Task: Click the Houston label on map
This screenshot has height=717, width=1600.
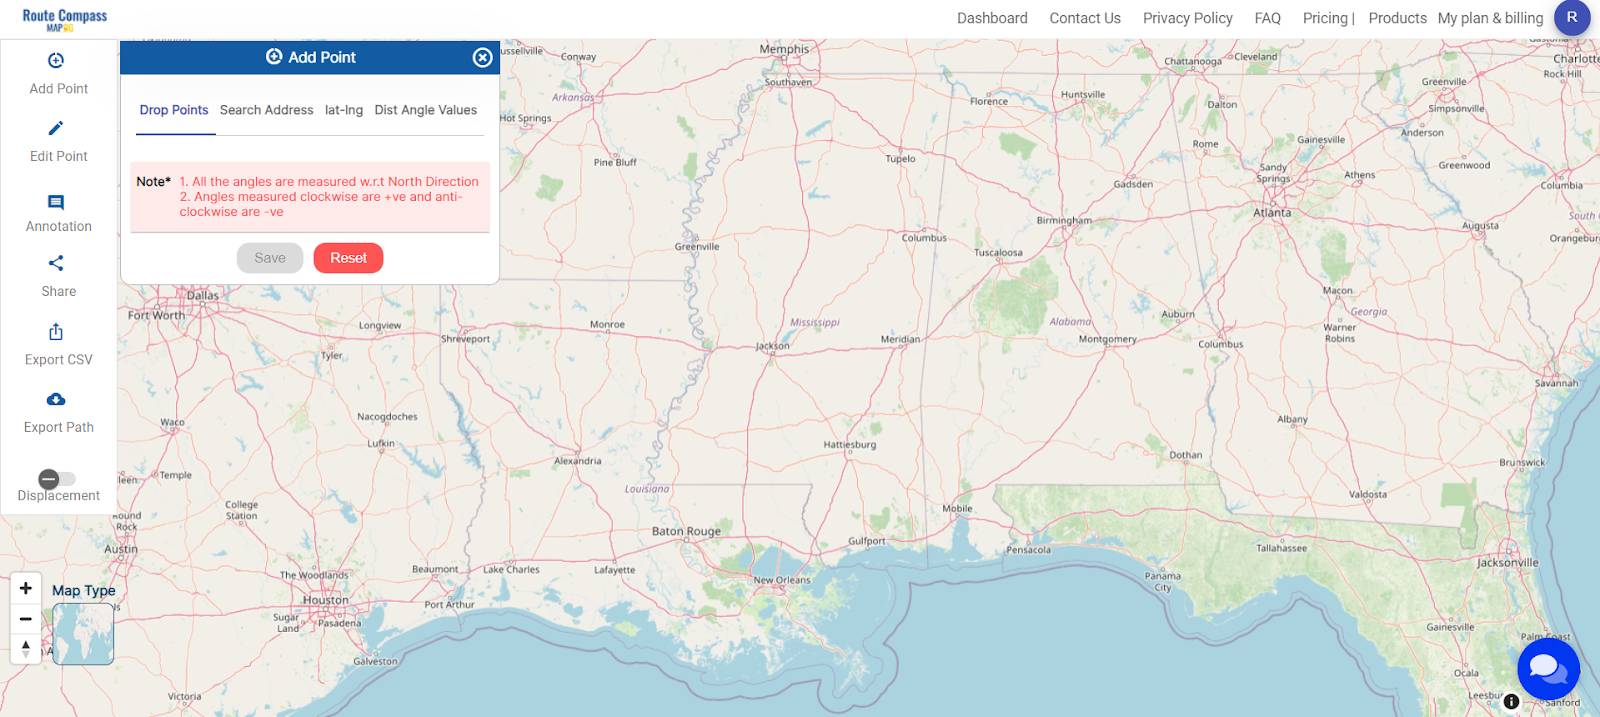Action: (x=326, y=600)
